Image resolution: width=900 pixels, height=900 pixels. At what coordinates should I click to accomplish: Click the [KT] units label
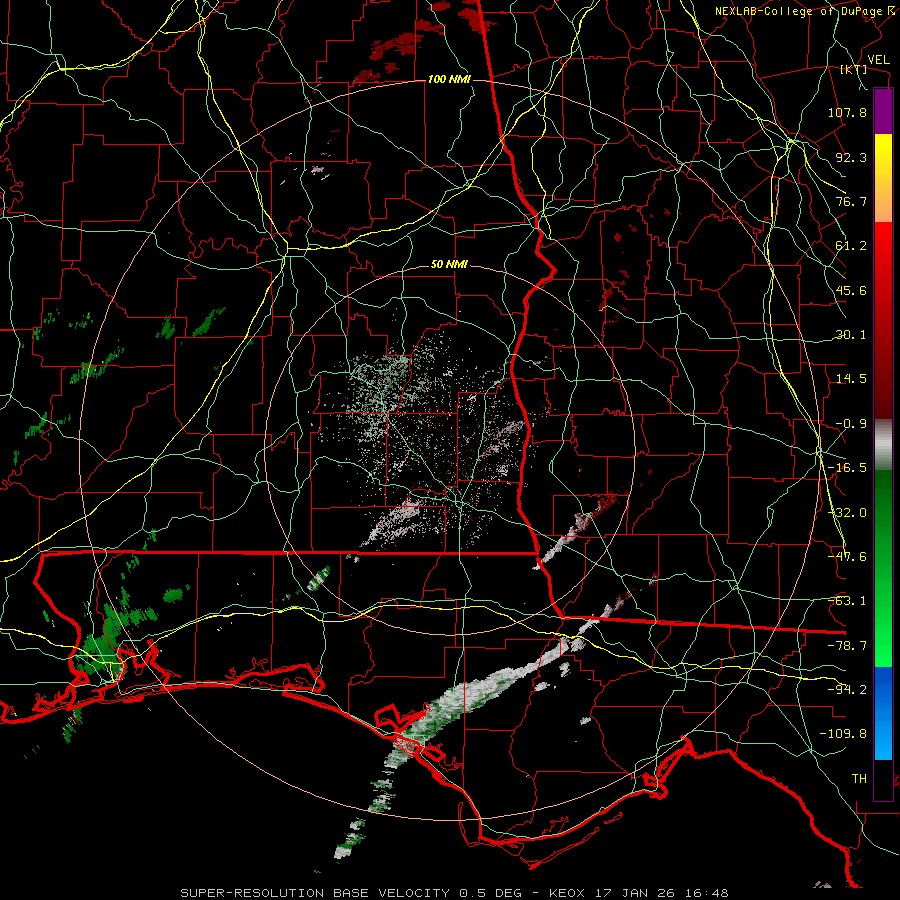click(x=854, y=69)
